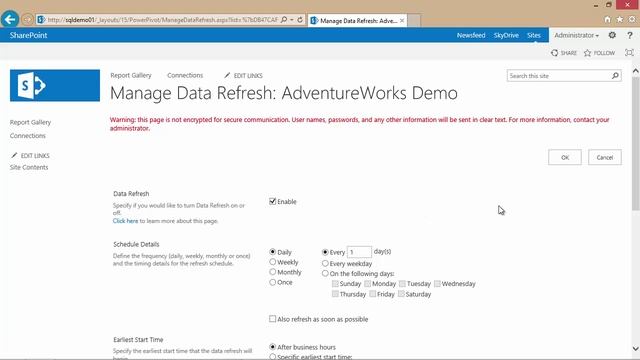Image resolution: width=640 pixels, height=360 pixels.
Task: Open the SkyDrive menu item
Action: point(506,35)
